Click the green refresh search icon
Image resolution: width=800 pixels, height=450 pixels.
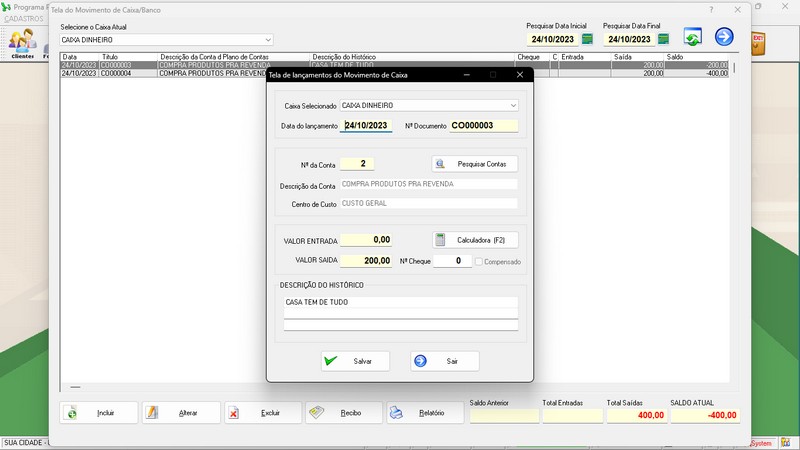pyautogui.click(x=692, y=37)
